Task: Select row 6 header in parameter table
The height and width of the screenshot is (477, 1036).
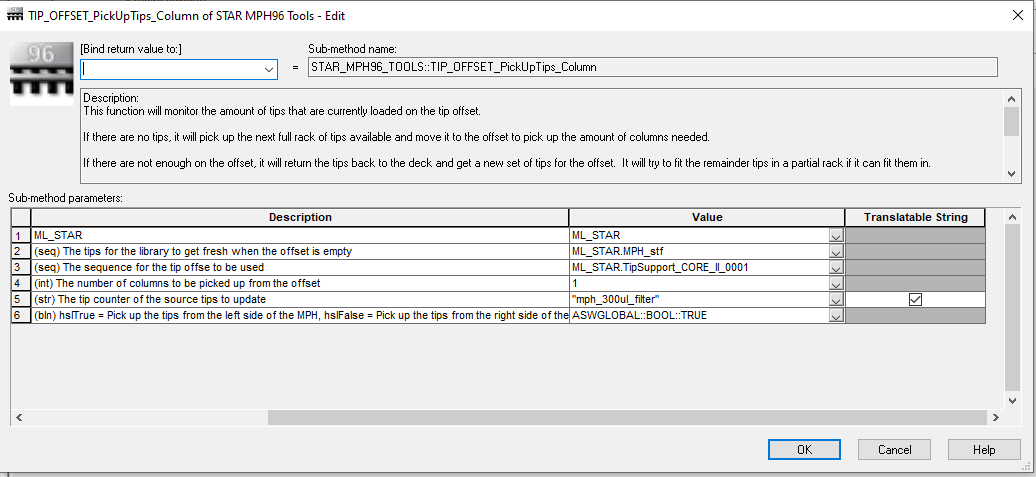Action: click(x=20, y=315)
